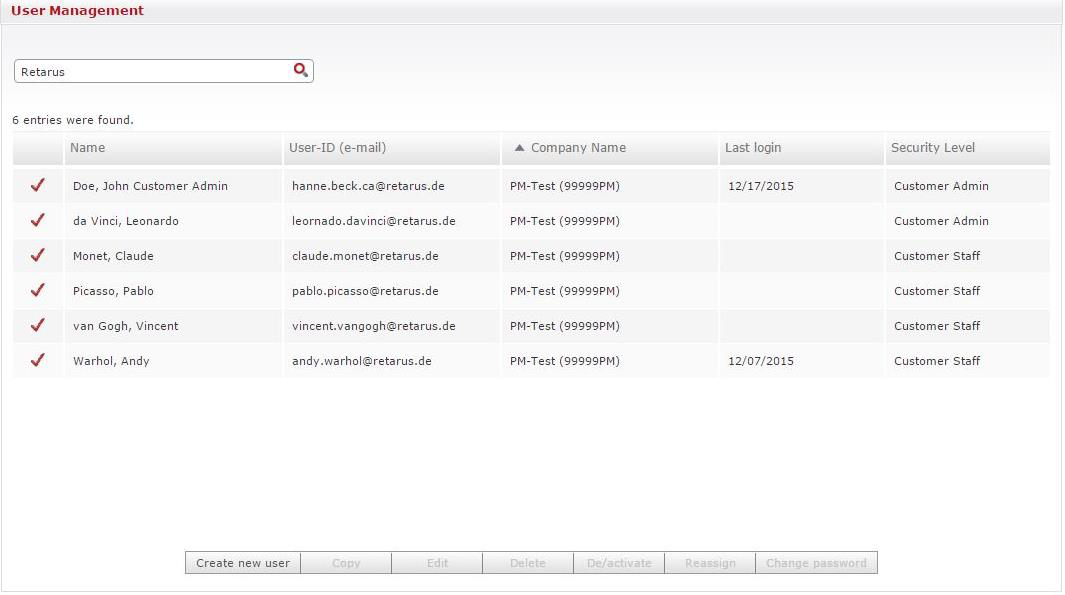Screen dimensions: 1065x595
Task: Sort users by Last login header
Action: (x=753, y=148)
